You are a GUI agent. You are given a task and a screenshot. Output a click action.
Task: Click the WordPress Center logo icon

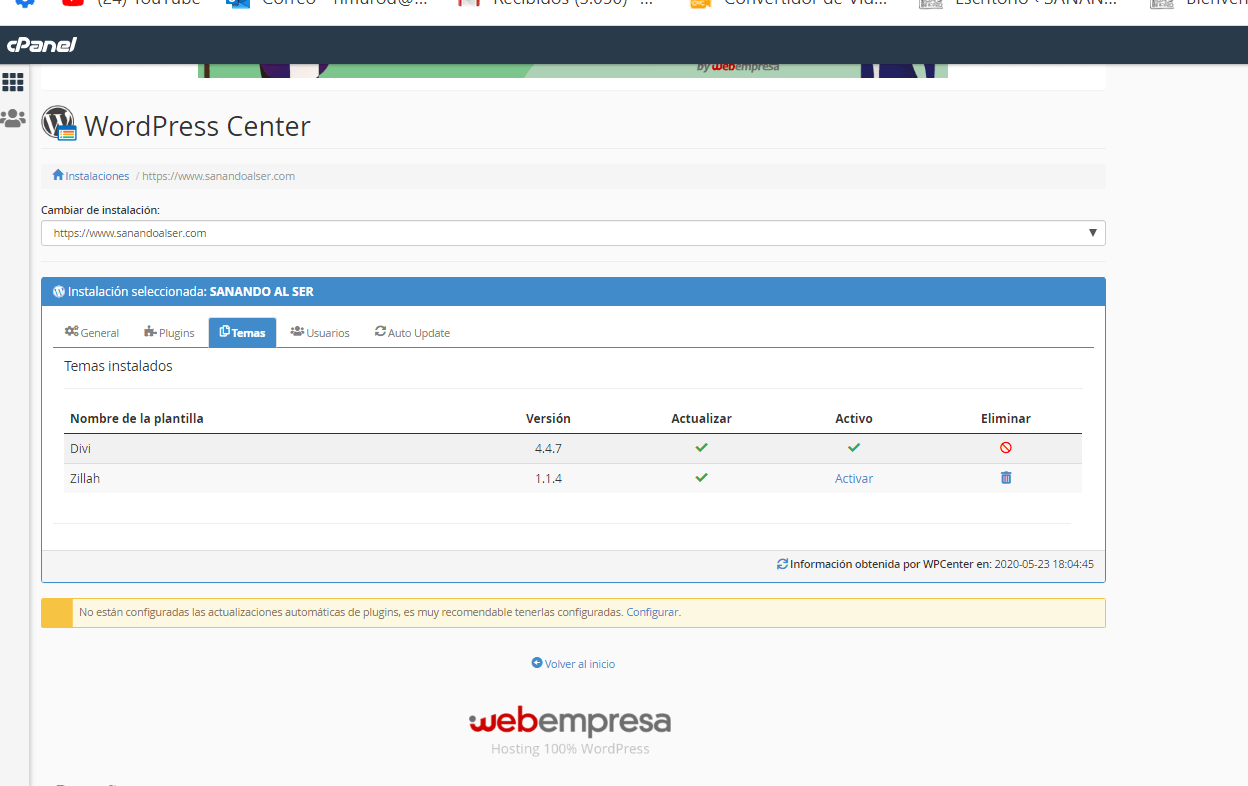point(59,124)
